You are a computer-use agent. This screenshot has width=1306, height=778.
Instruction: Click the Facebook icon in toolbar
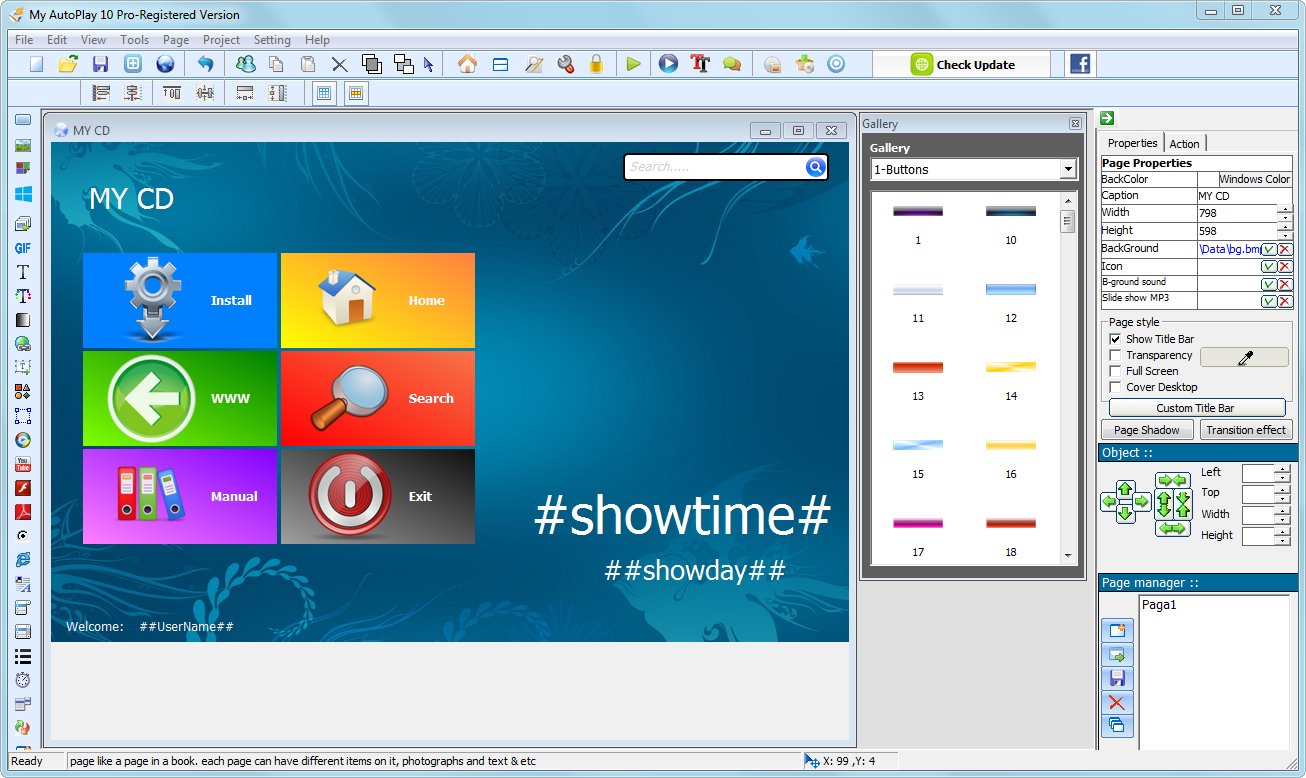tap(1080, 64)
